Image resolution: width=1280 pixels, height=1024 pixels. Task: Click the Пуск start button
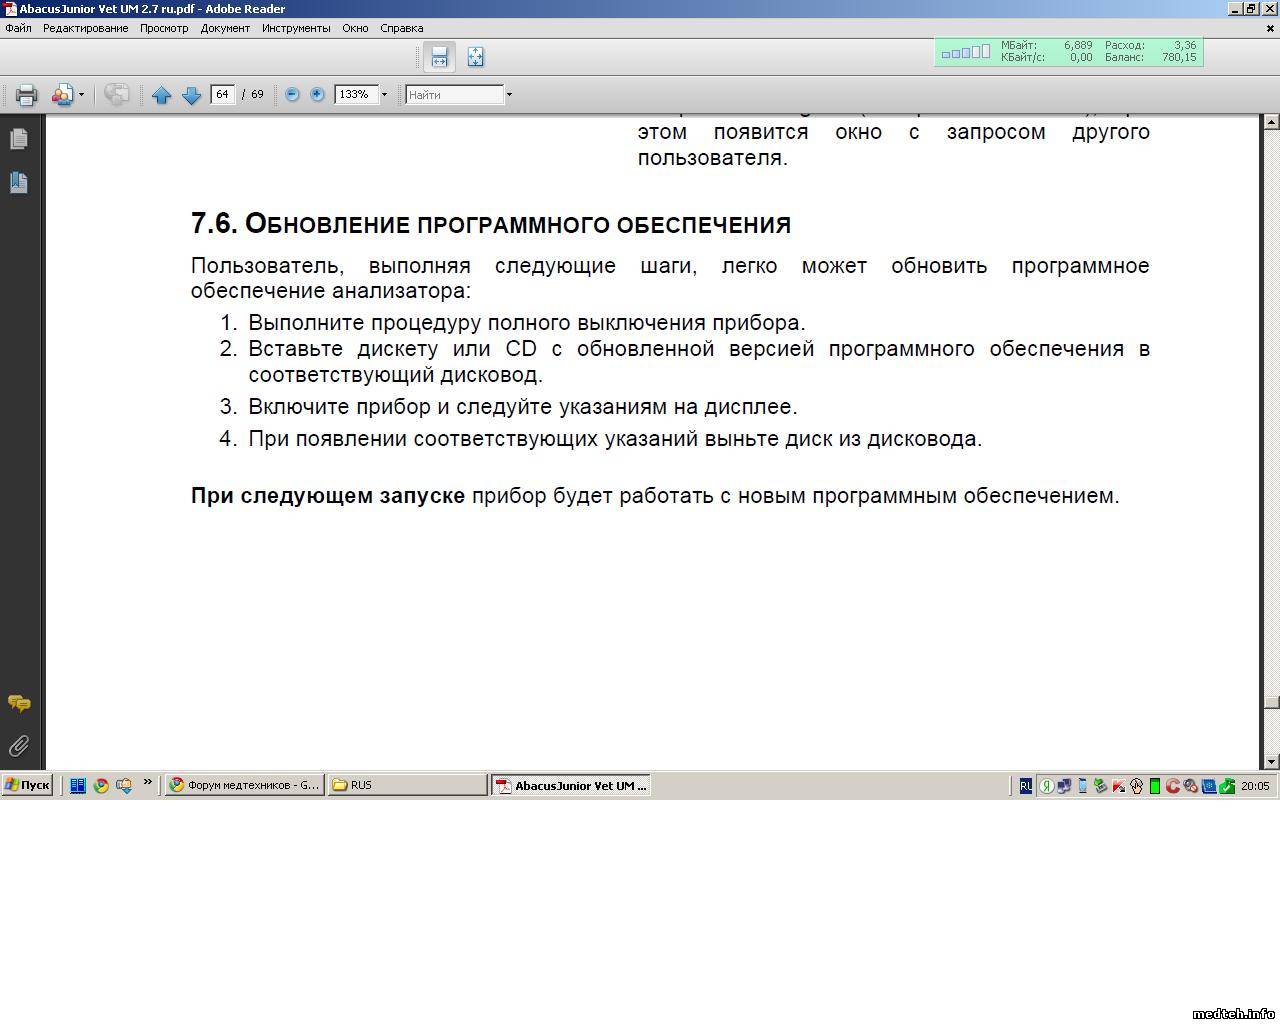click(27, 785)
